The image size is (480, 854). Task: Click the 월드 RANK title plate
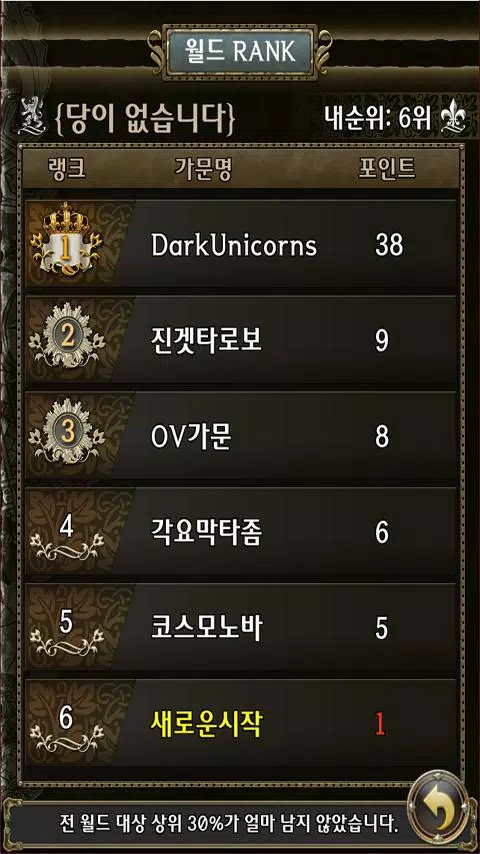240,52
